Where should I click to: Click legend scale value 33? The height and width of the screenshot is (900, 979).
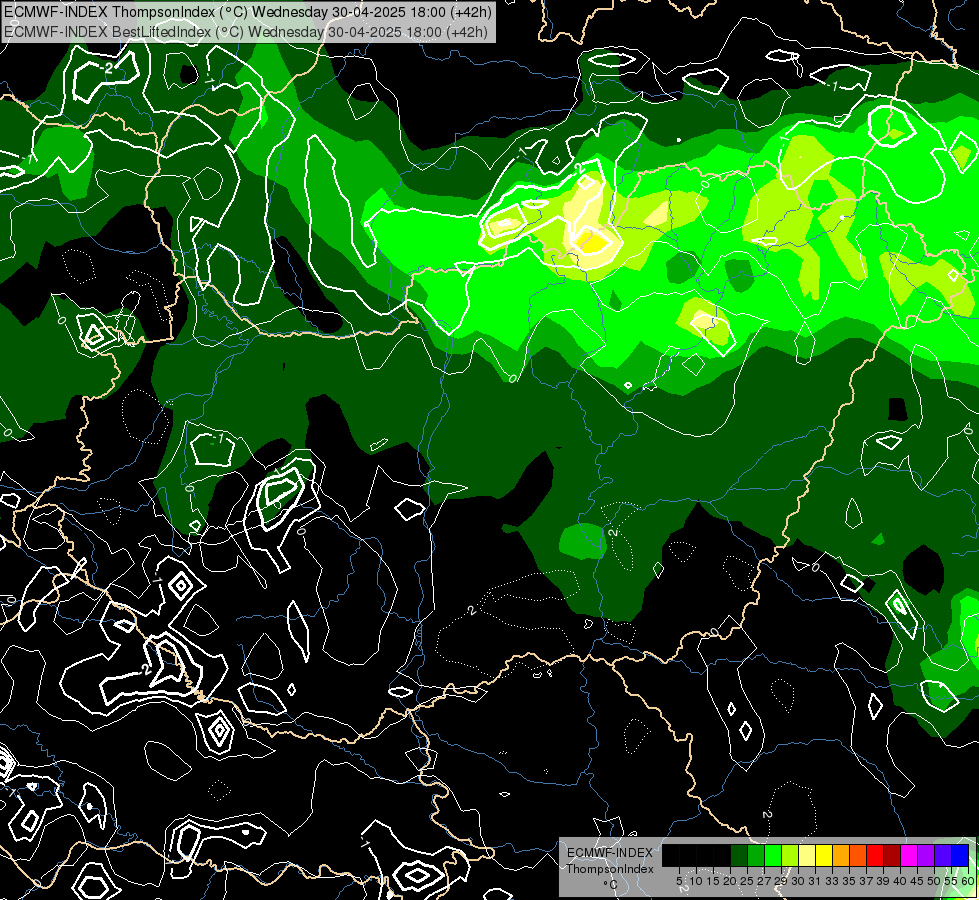[832, 881]
